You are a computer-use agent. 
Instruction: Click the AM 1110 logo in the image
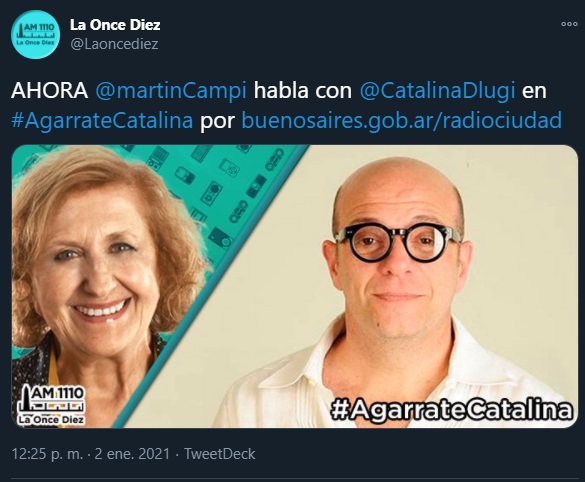[x=51, y=405]
